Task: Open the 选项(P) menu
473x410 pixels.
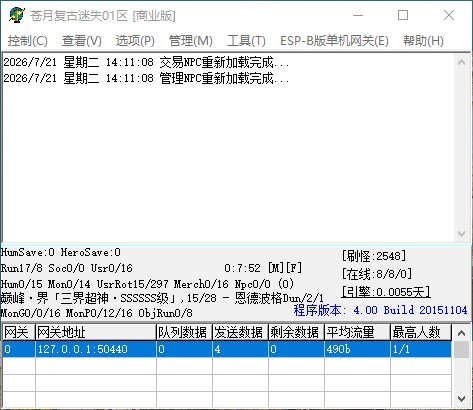Action: tap(135, 41)
